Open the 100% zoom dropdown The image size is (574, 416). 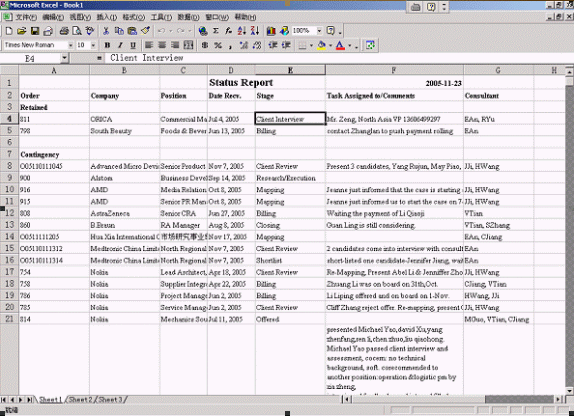319,31
